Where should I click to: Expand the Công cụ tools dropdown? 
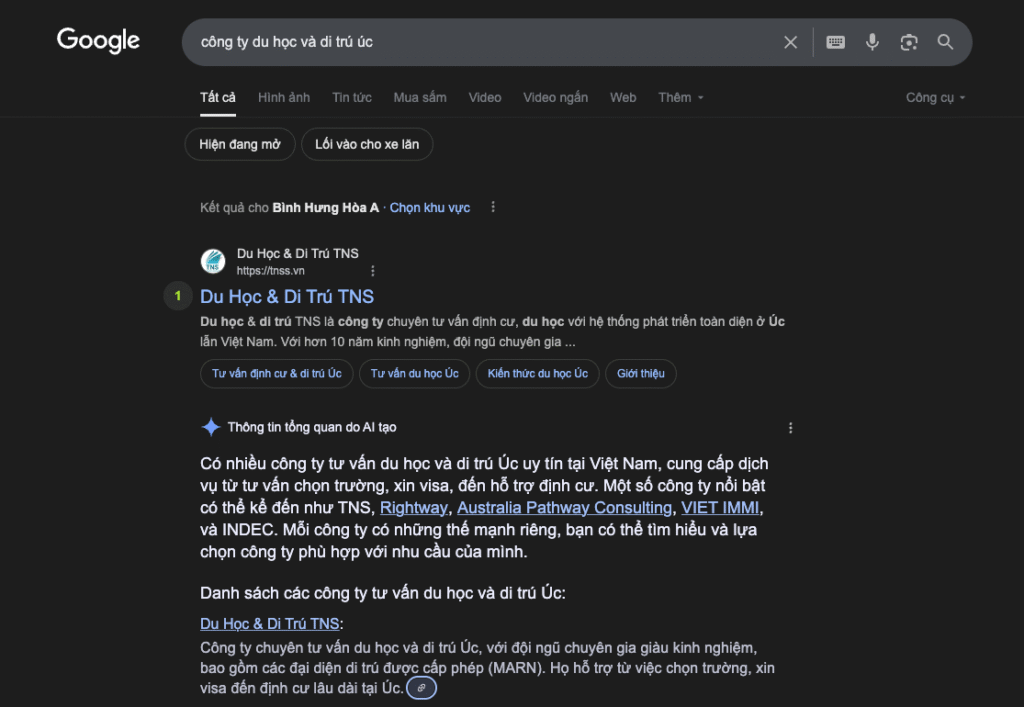pyautogui.click(x=935, y=98)
